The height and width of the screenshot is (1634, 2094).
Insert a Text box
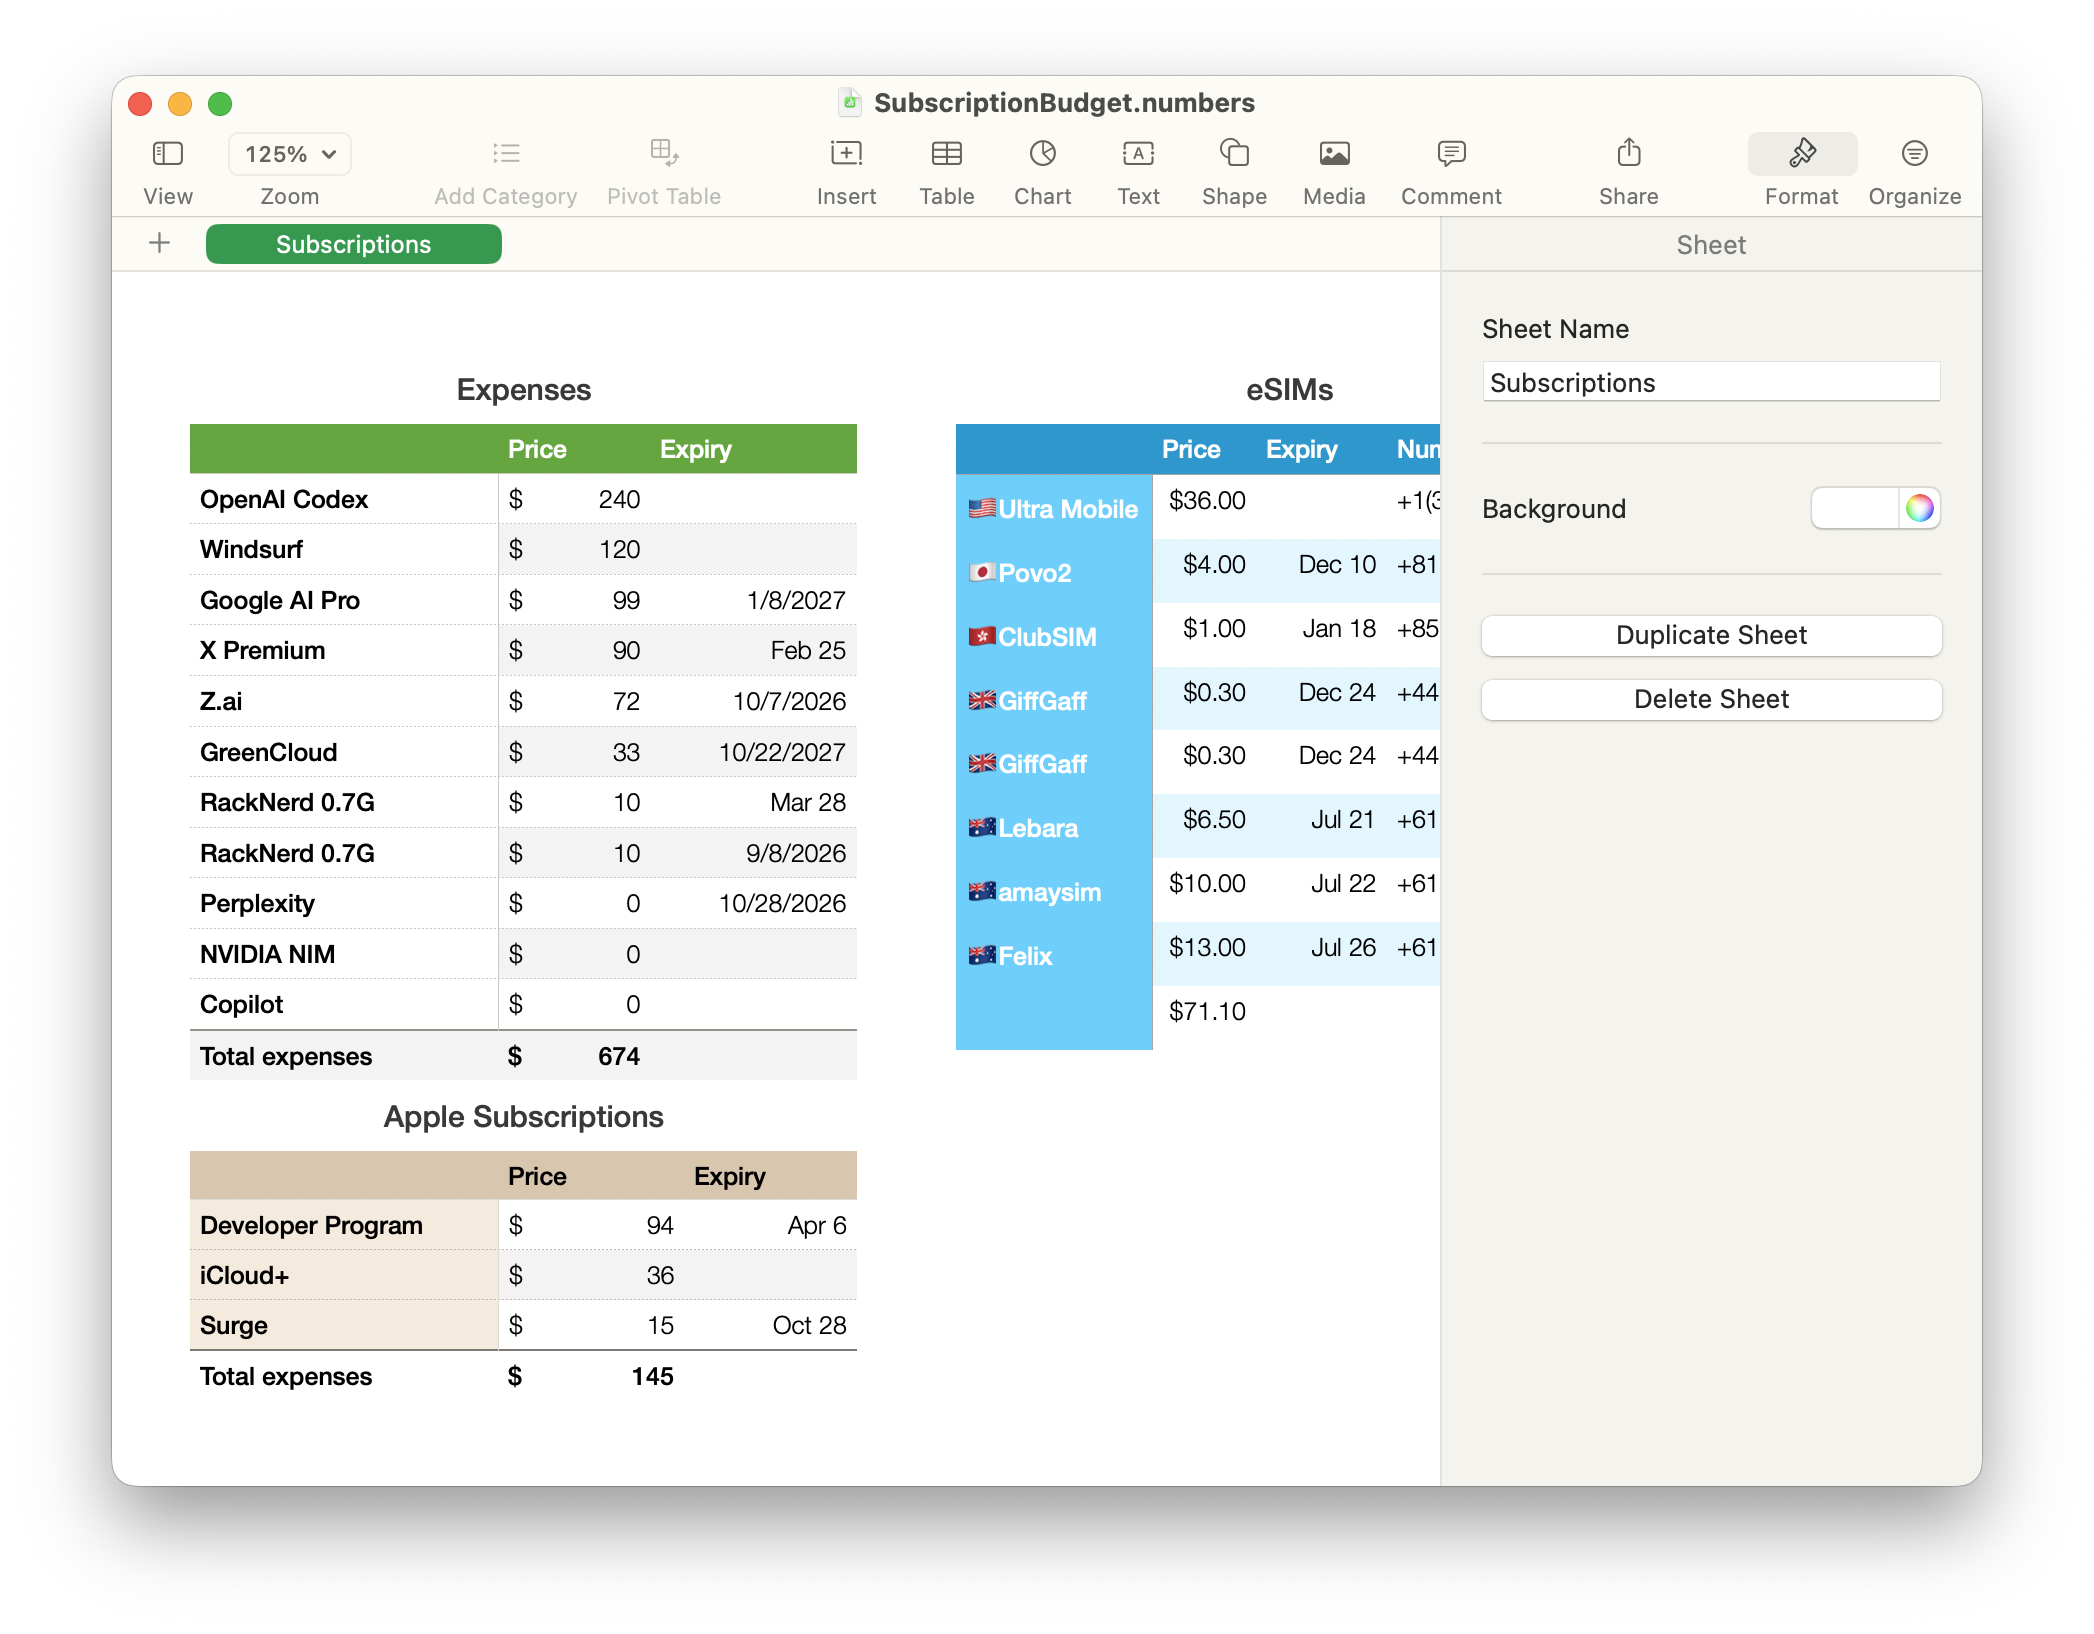1138,154
